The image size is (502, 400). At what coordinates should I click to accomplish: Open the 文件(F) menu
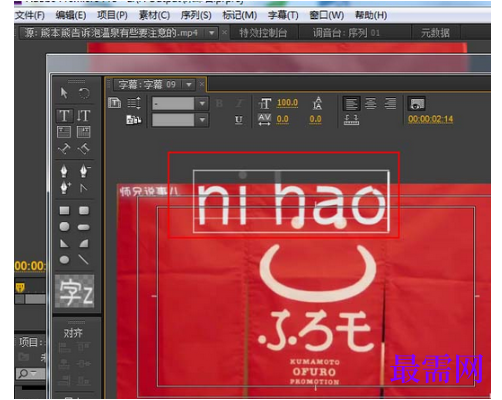coord(30,15)
